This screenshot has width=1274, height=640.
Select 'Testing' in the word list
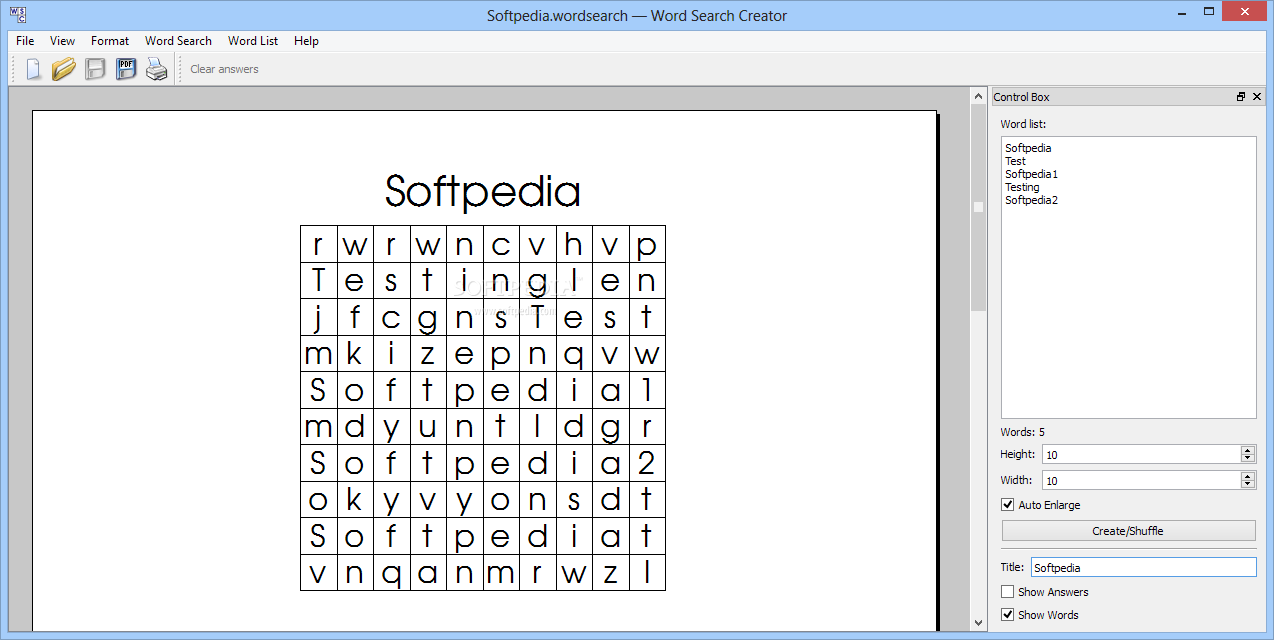(1022, 187)
